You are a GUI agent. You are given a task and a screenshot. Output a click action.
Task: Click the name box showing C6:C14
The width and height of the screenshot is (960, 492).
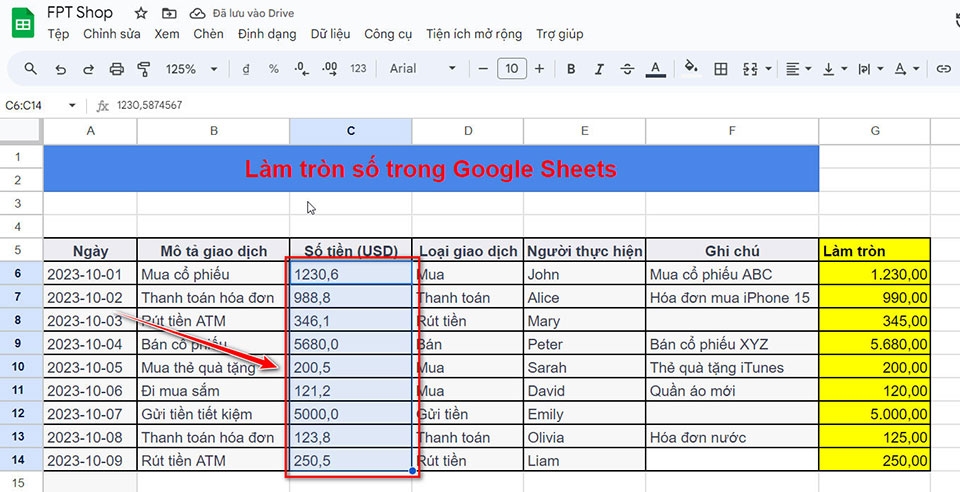click(x=24, y=105)
